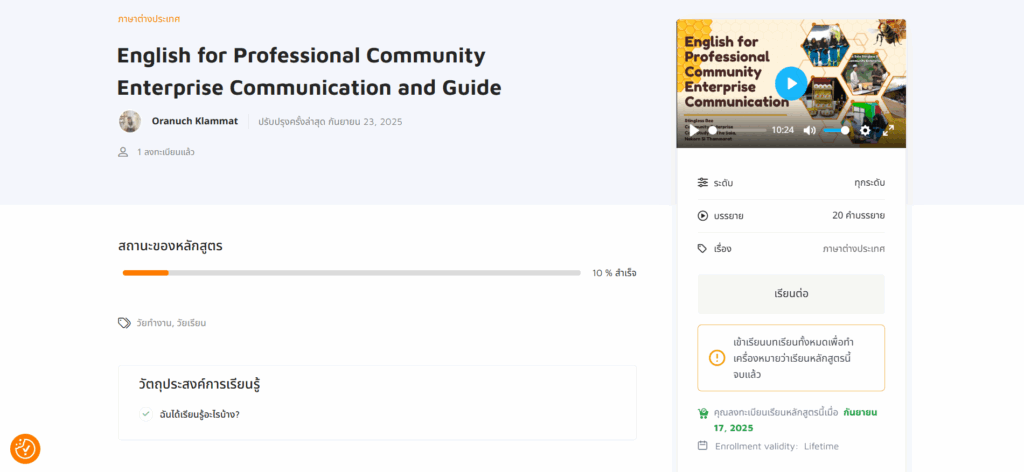Click the tag icon beside วัยทำงาน
Image resolution: width=1024 pixels, height=472 pixels.
(124, 323)
